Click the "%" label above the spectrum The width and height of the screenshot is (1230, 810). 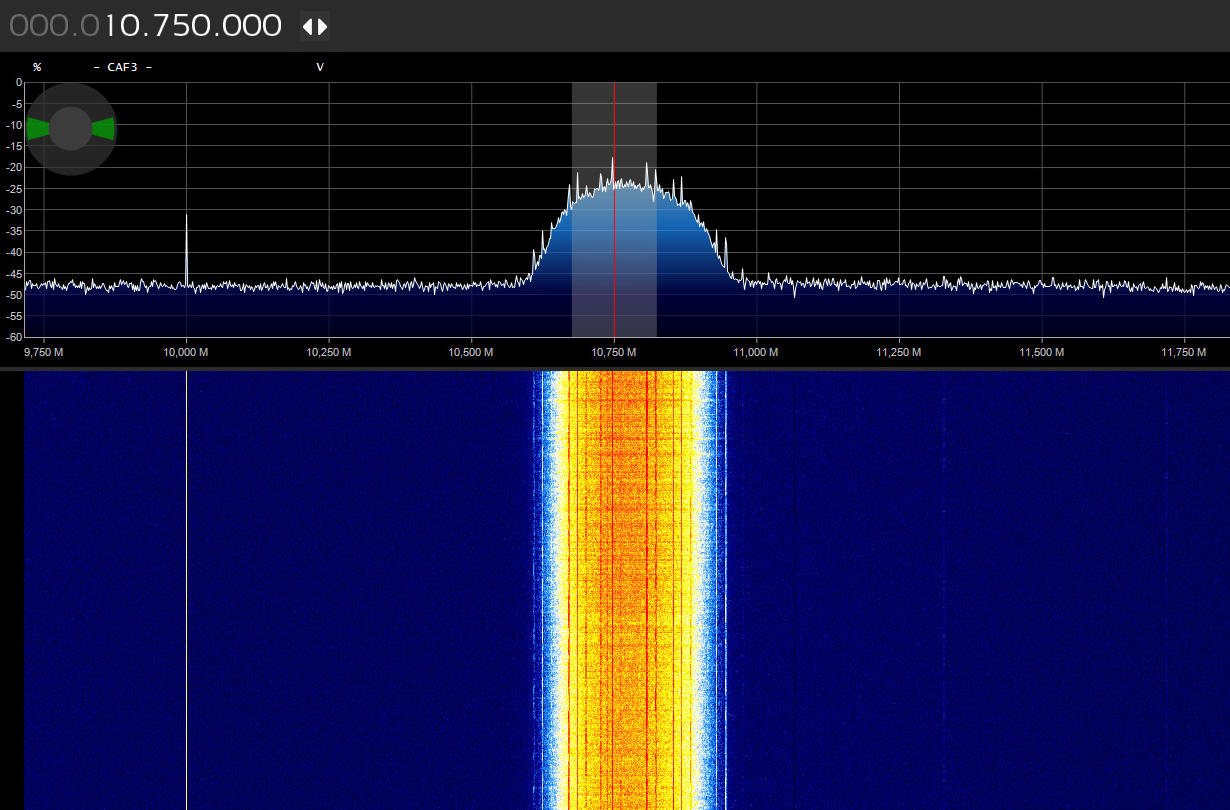(37, 67)
